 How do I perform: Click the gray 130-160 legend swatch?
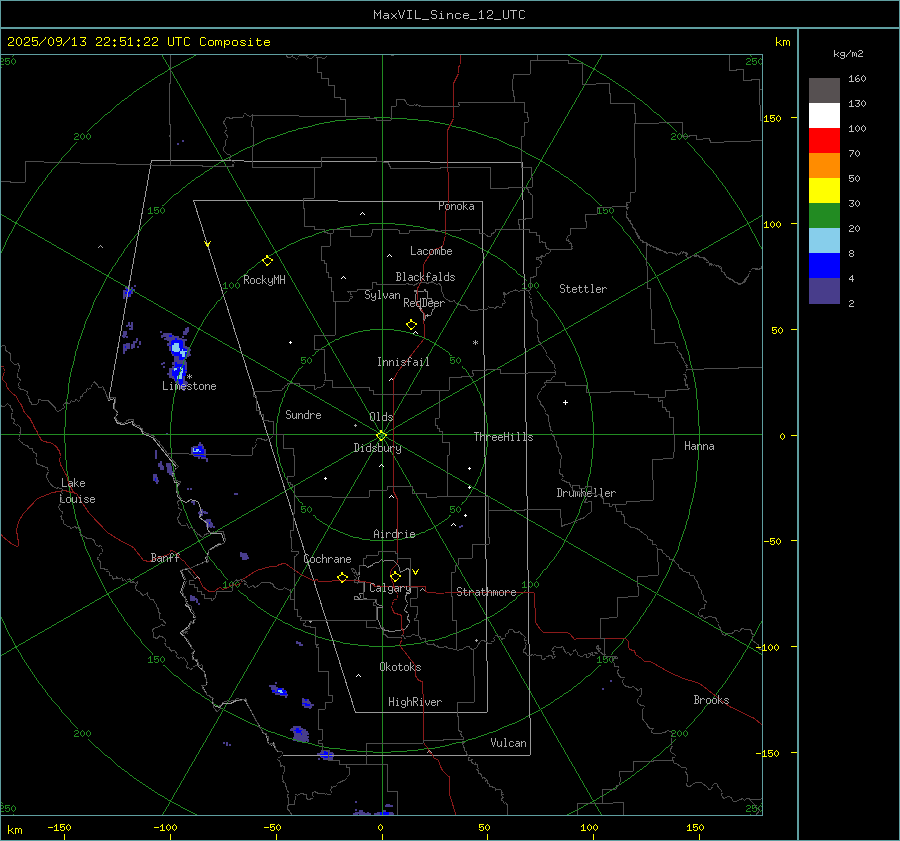[x=824, y=91]
